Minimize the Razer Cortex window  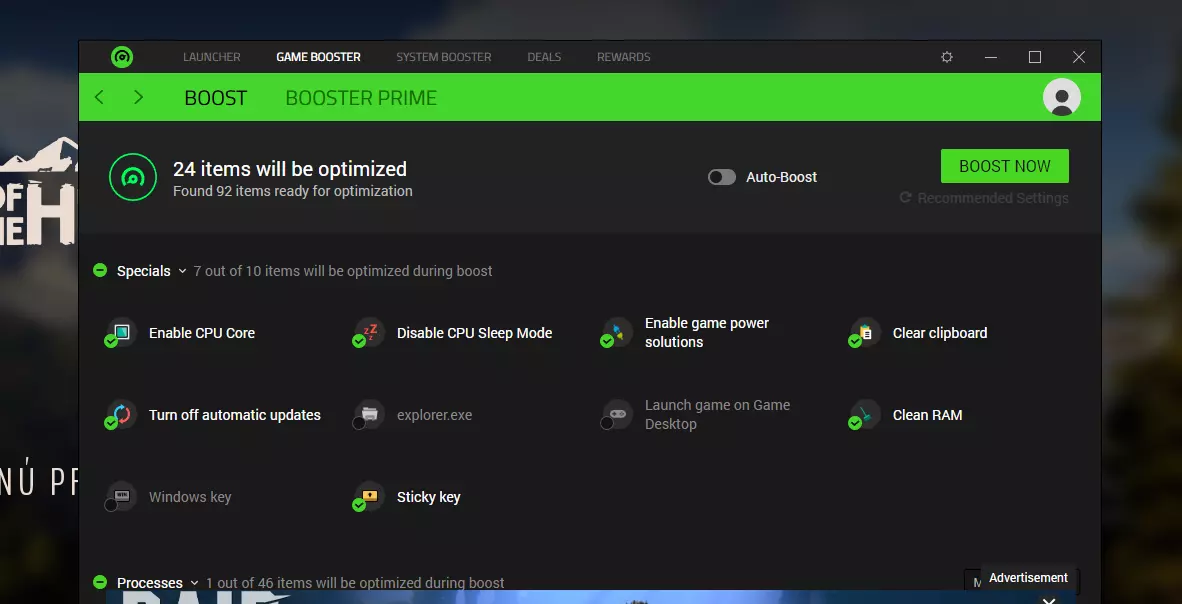[991, 57]
